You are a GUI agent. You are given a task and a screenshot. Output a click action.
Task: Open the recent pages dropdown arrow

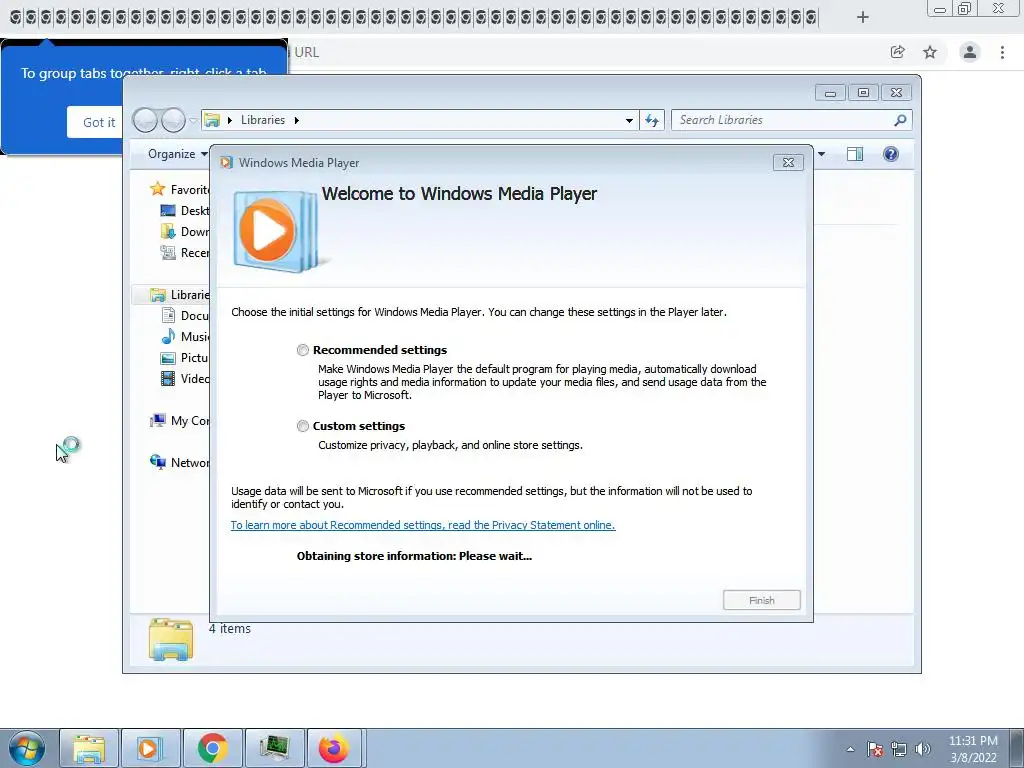[x=193, y=121]
